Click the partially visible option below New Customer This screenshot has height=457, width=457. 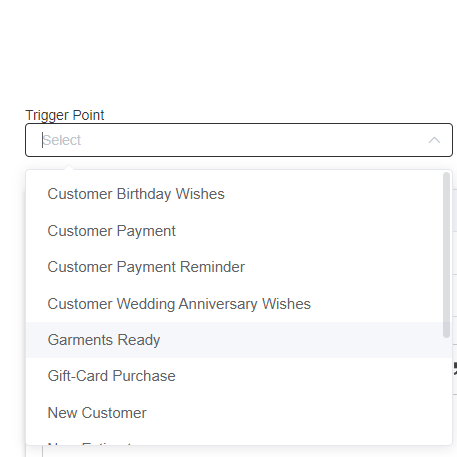(x=90, y=443)
